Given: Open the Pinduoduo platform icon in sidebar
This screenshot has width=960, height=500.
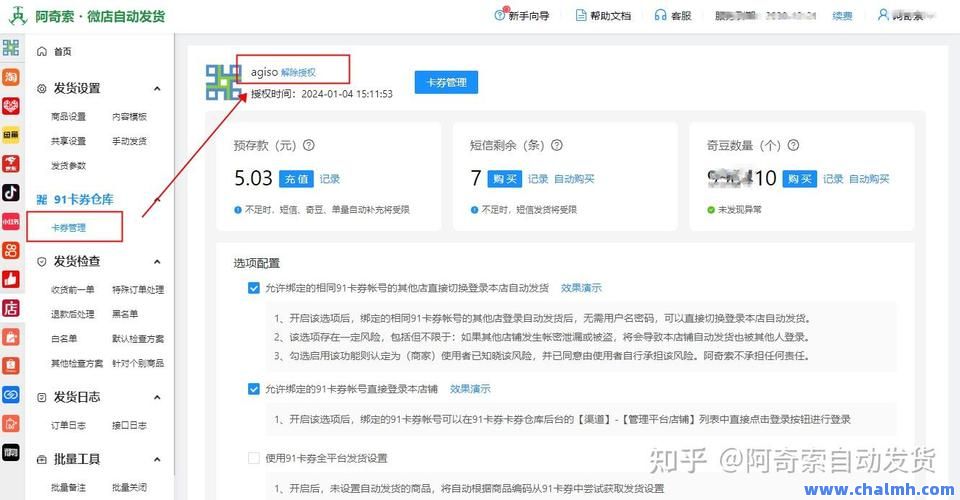Looking at the screenshot, I should [11, 106].
